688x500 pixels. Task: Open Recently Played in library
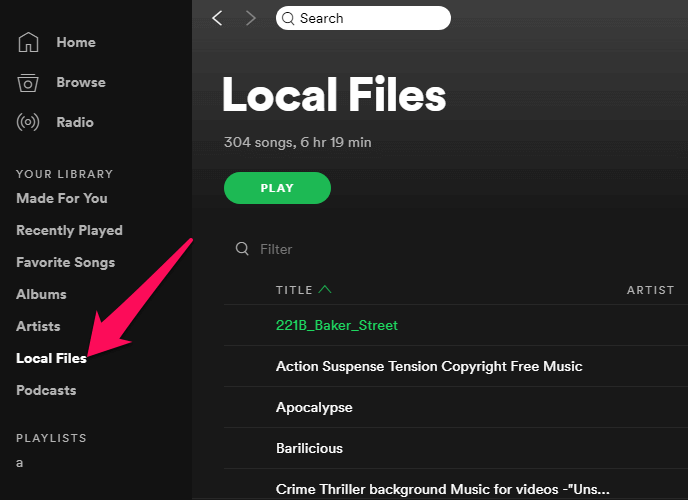click(69, 230)
